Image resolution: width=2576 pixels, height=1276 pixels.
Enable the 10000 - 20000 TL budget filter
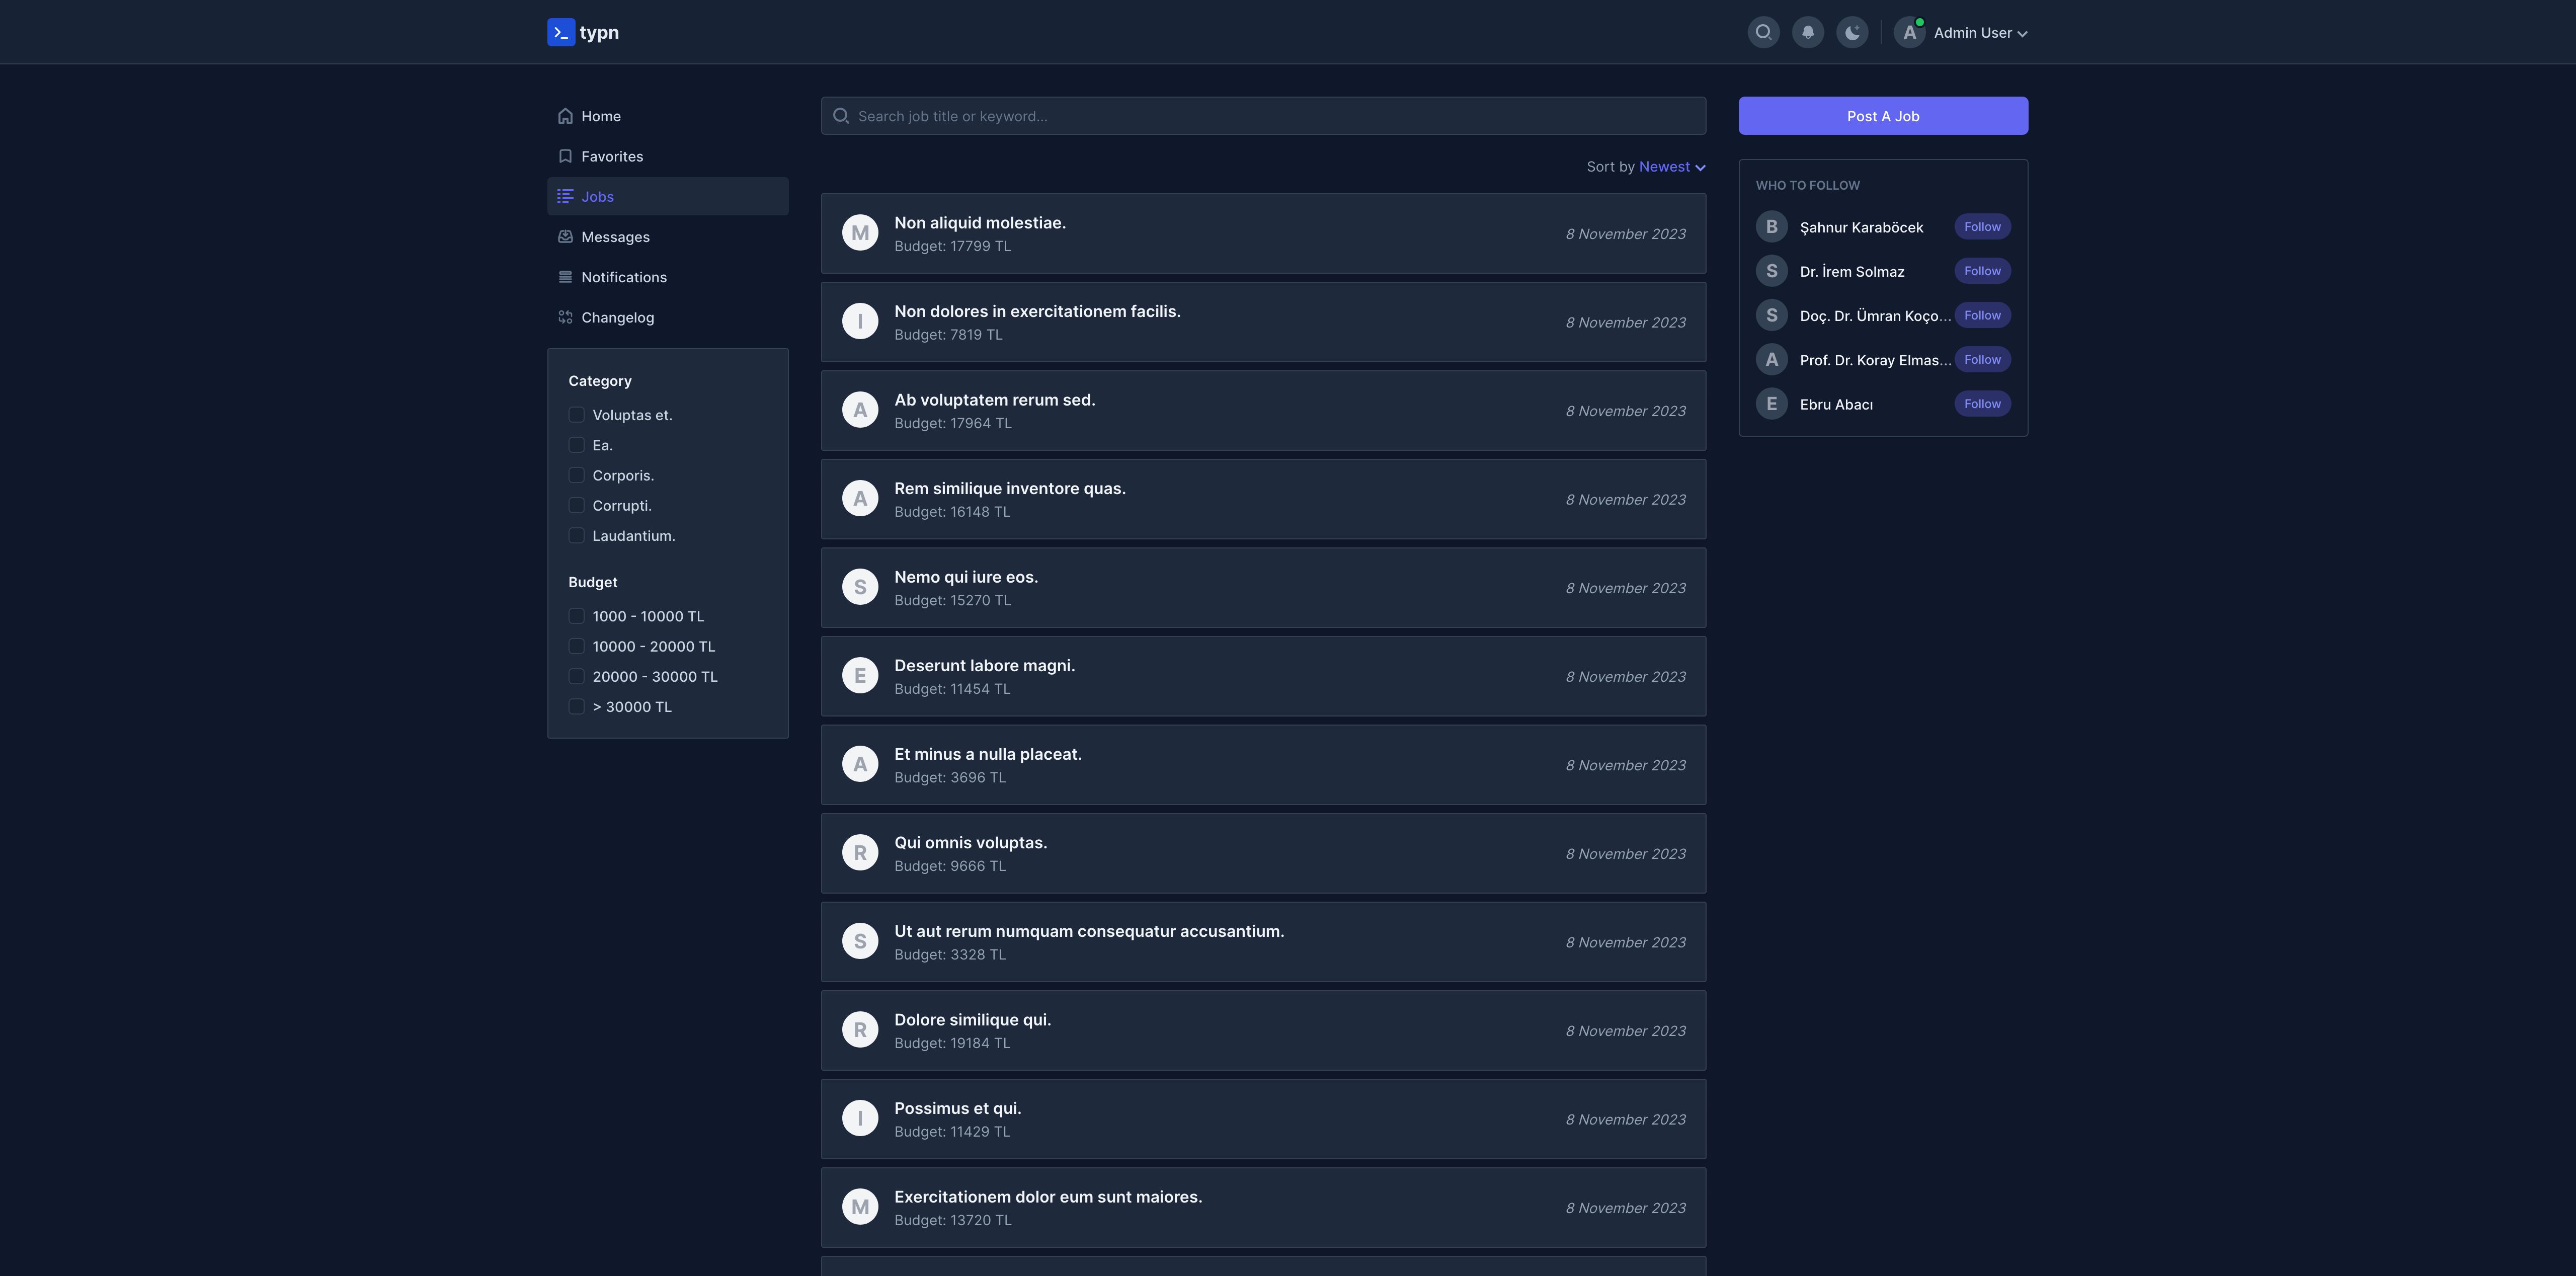576,646
